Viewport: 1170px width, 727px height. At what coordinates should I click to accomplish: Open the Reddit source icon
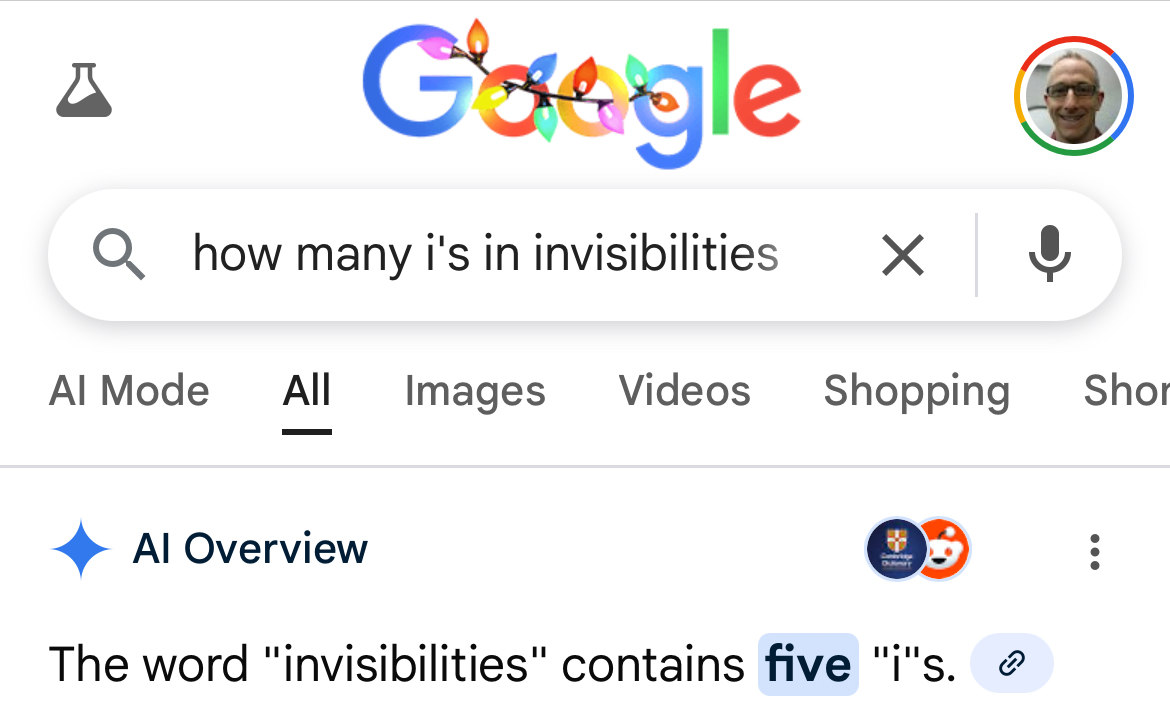(943, 549)
